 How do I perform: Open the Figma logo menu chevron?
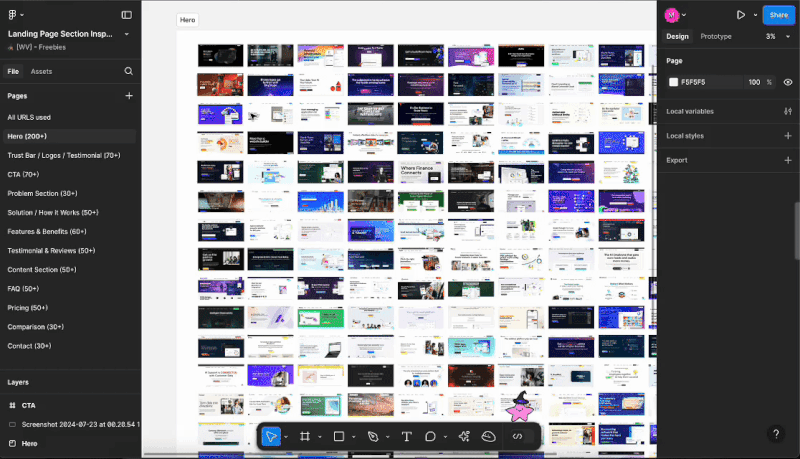coord(22,15)
